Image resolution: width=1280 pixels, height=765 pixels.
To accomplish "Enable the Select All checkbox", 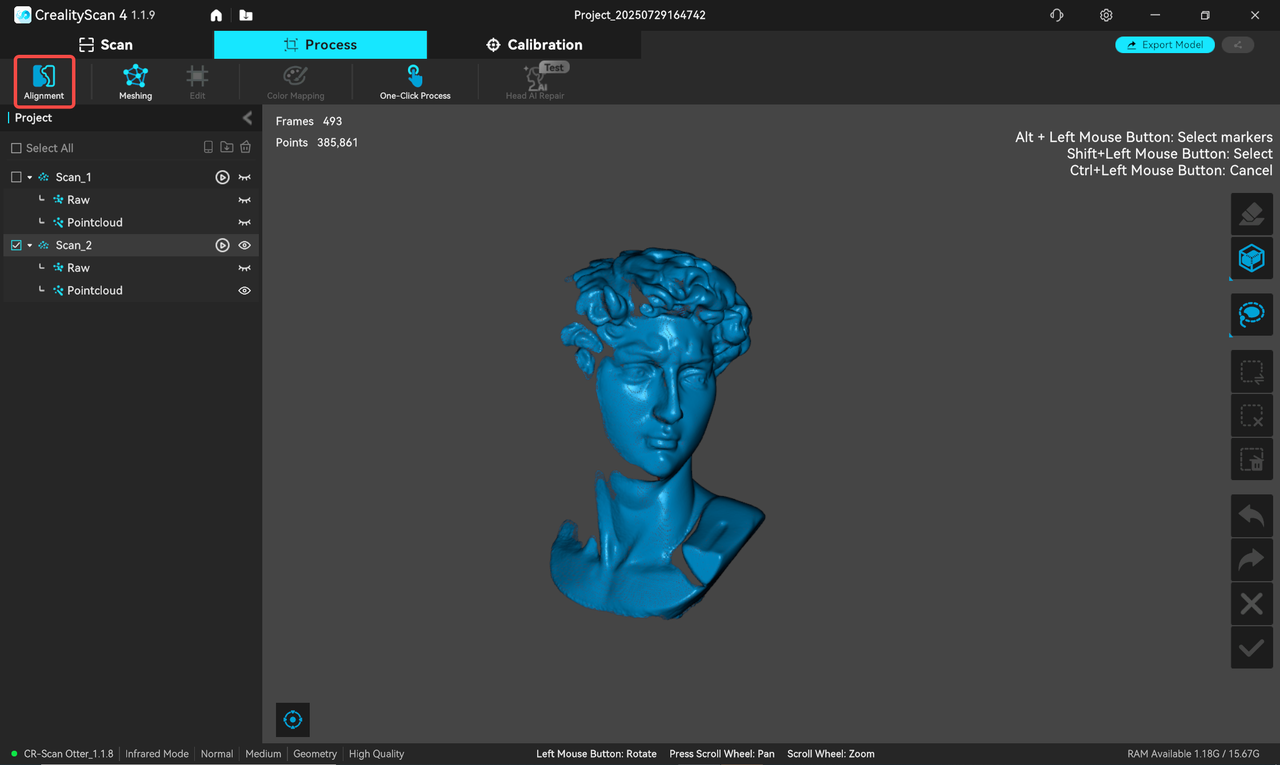I will (16, 148).
